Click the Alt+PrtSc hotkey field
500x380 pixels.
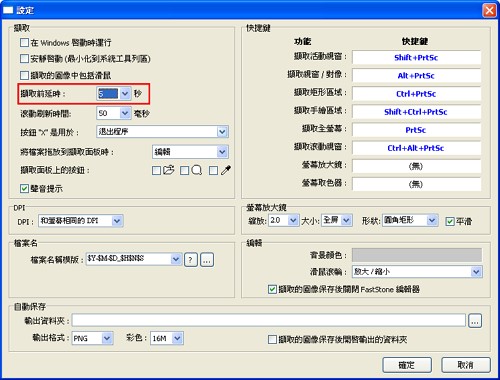[417, 76]
